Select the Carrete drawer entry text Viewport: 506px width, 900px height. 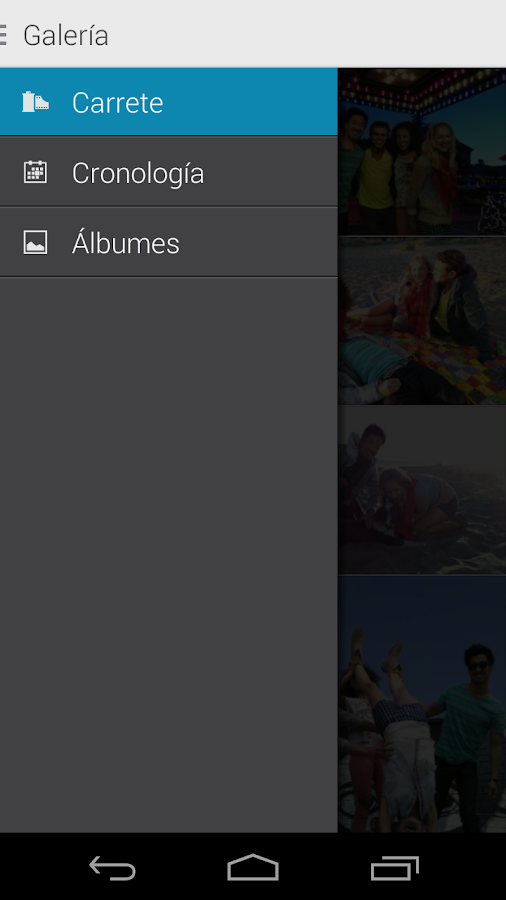click(x=118, y=103)
